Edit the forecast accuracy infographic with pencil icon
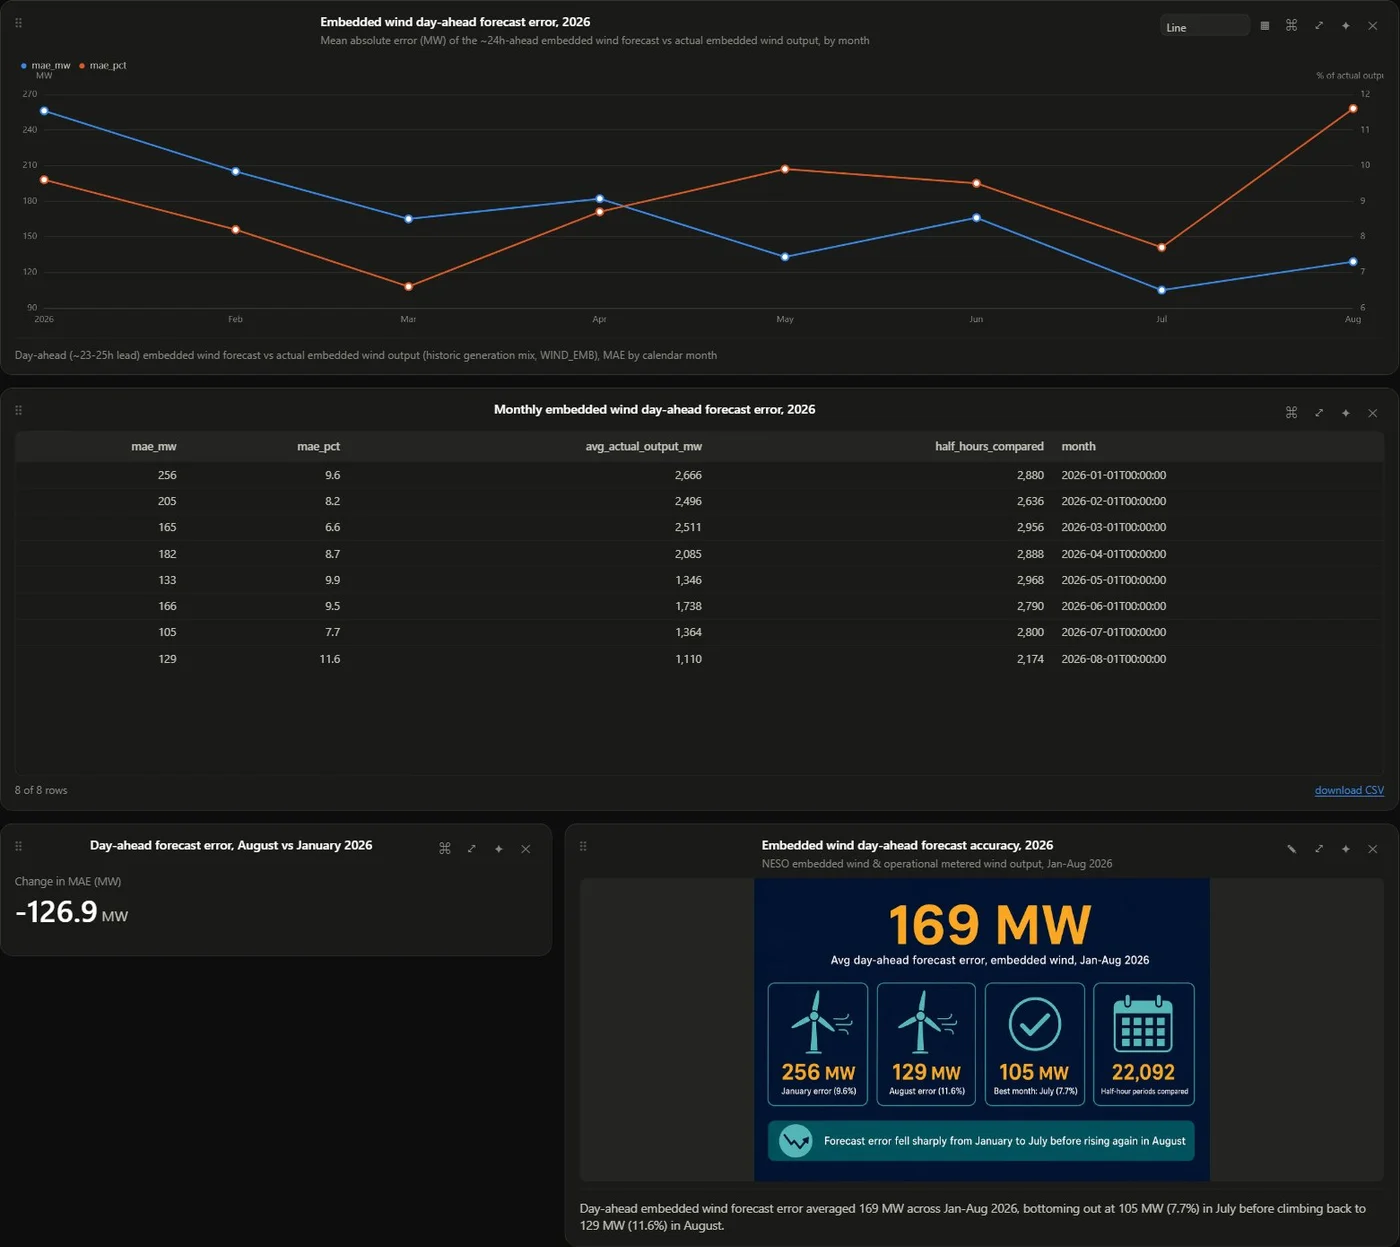1400x1247 pixels. click(x=1292, y=849)
